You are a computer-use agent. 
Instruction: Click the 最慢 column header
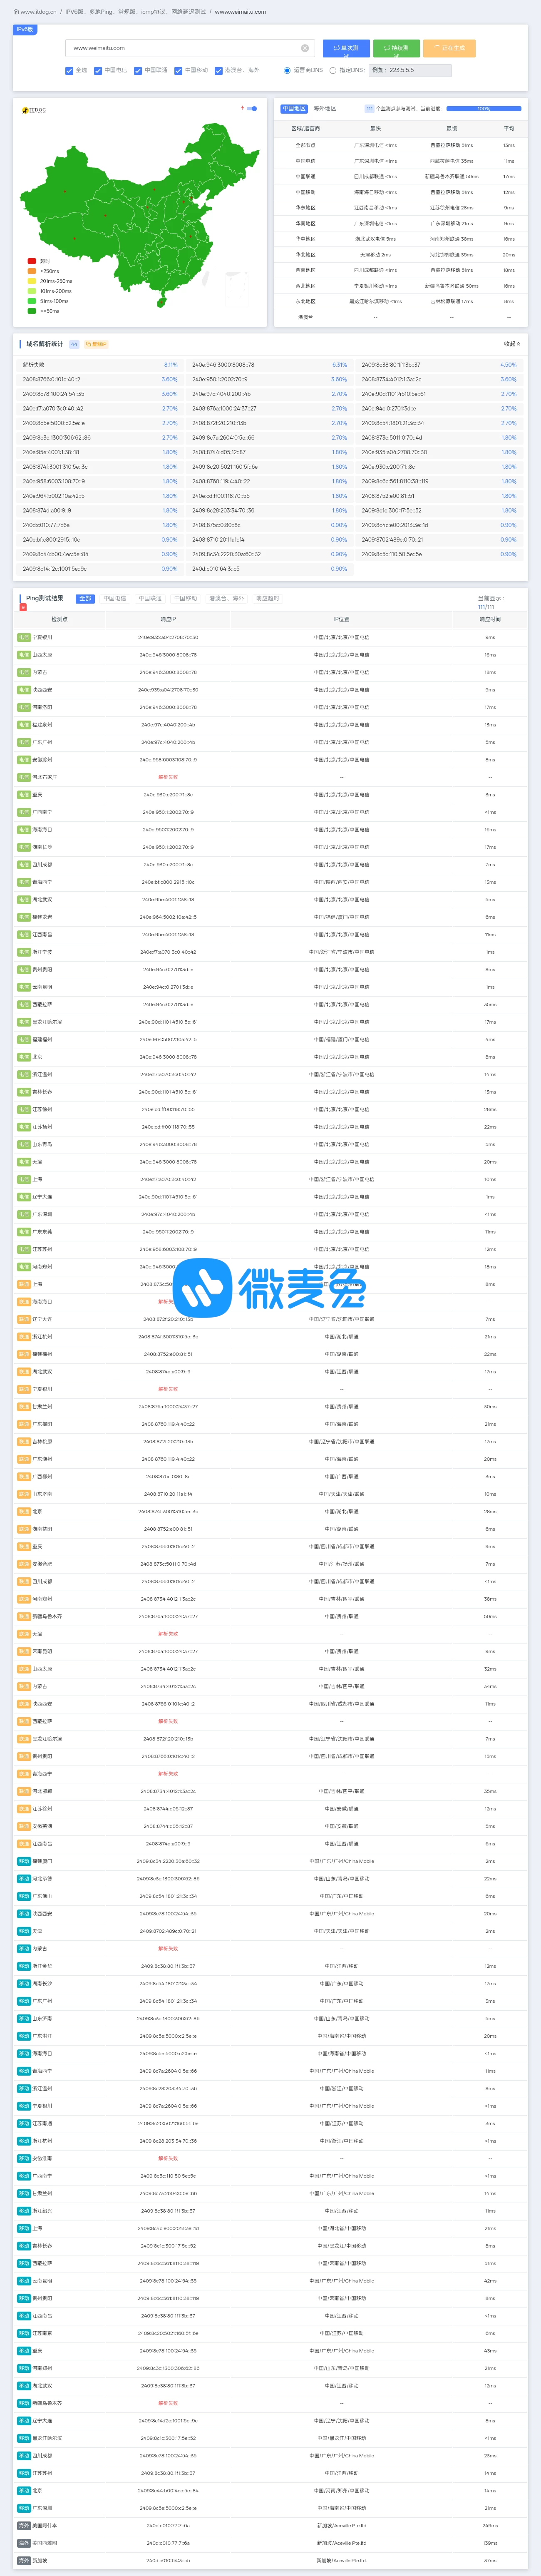[452, 128]
